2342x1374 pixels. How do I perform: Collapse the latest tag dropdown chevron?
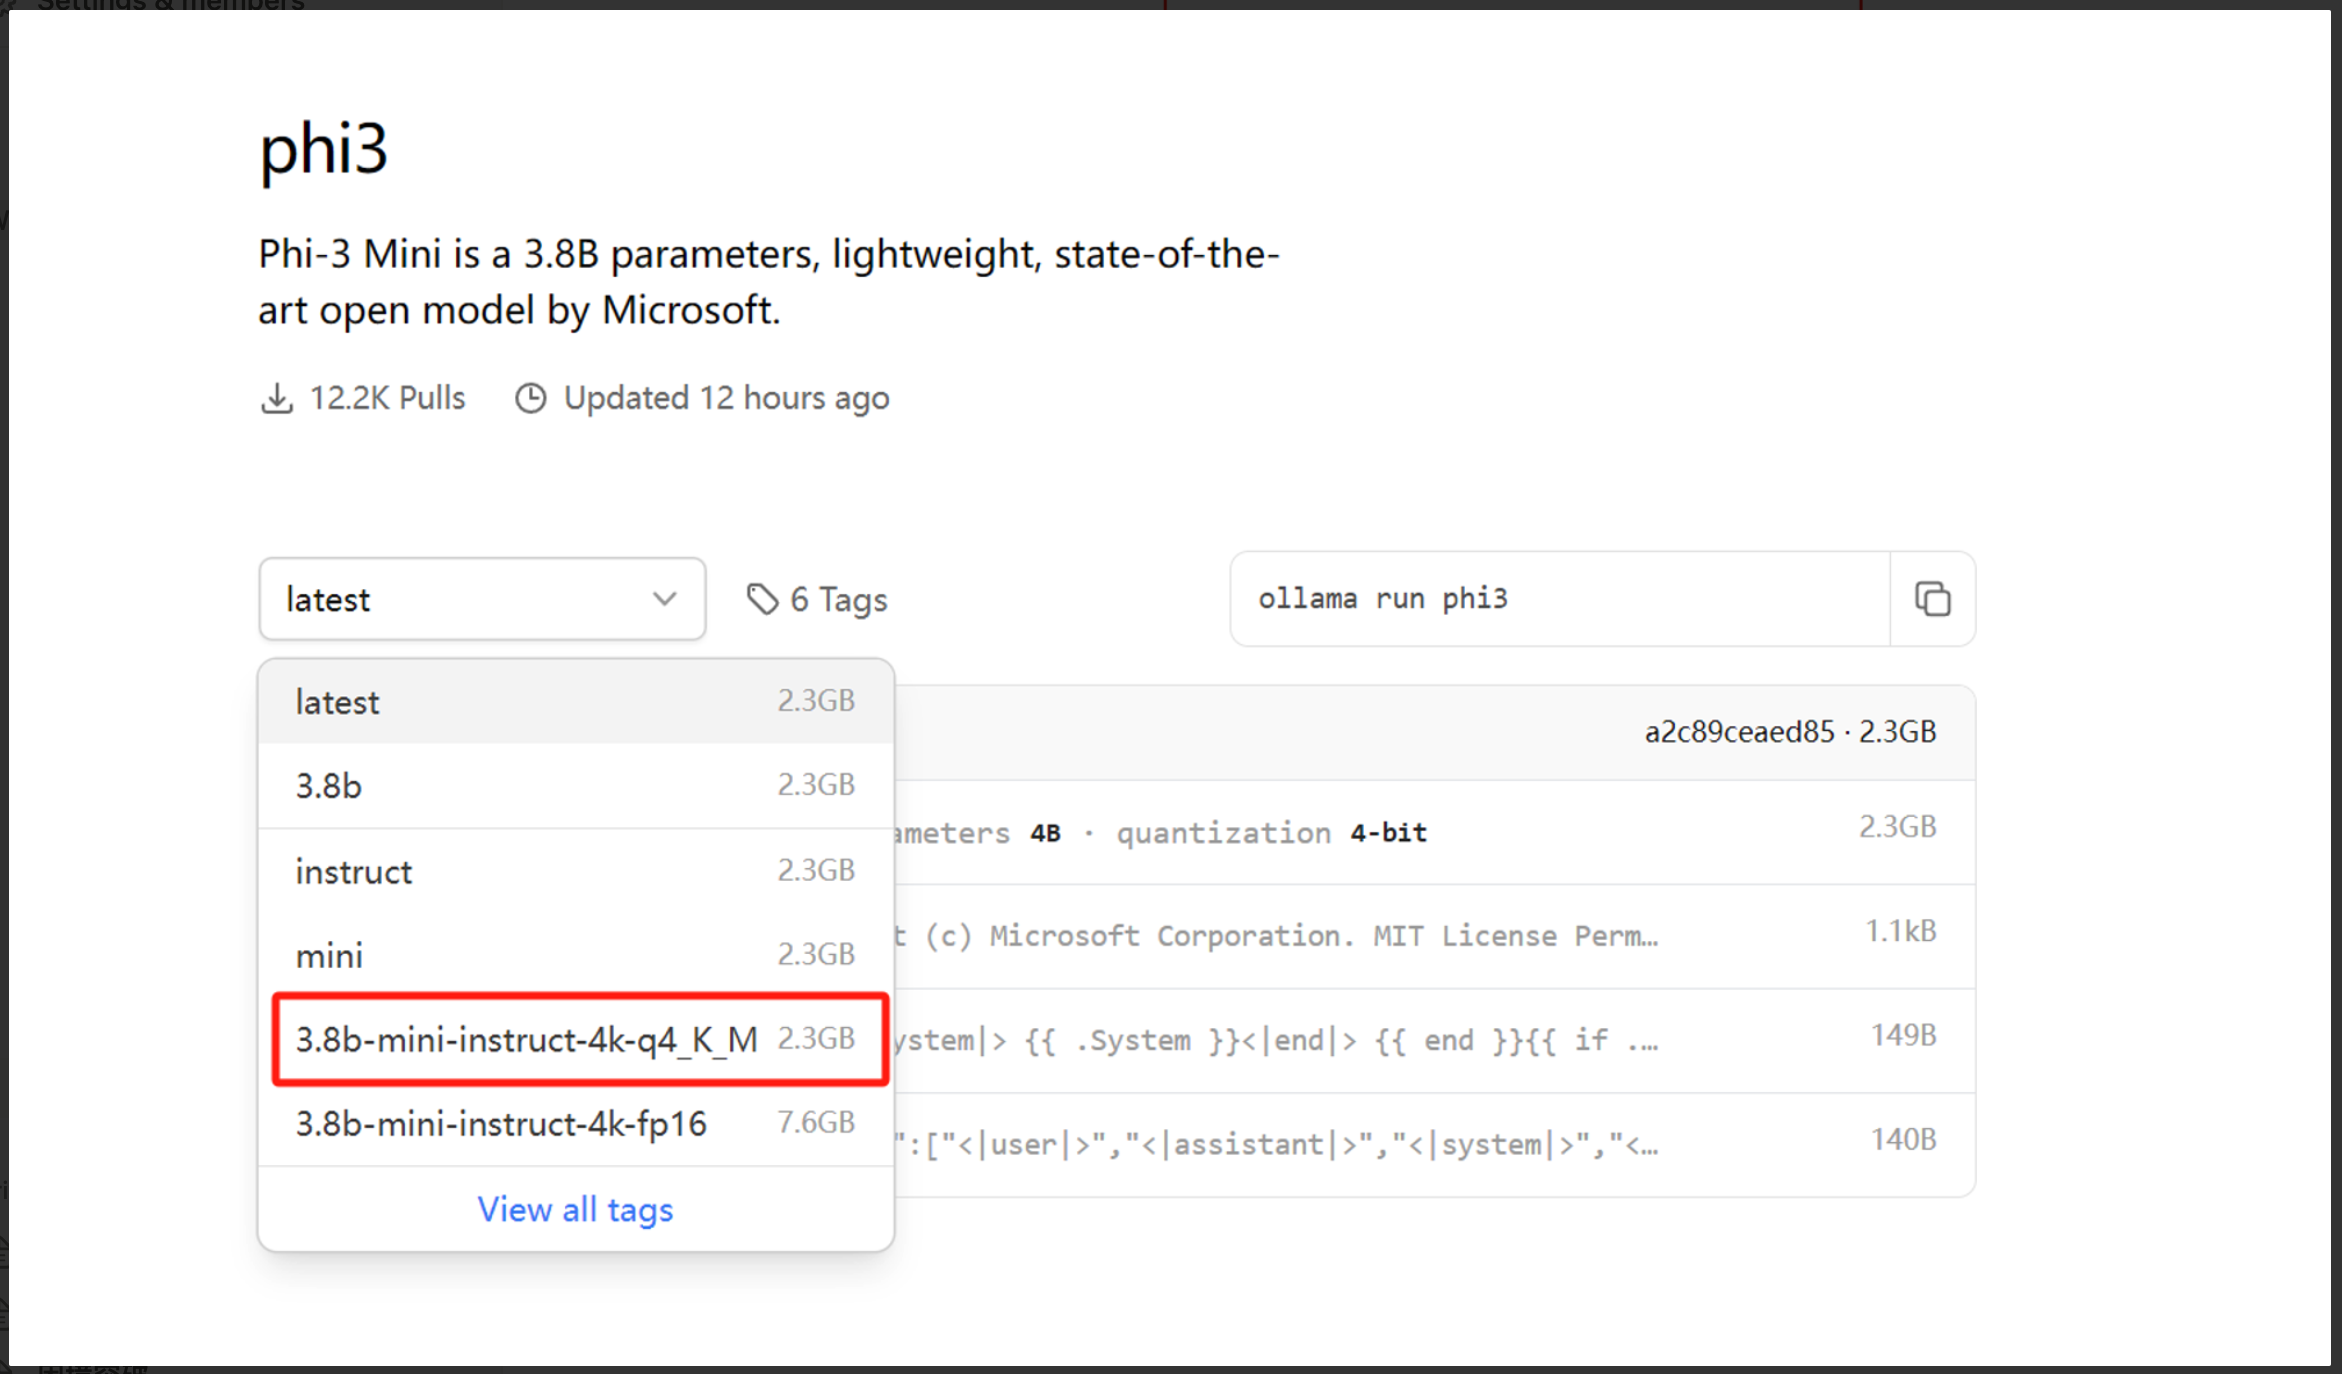tap(665, 599)
